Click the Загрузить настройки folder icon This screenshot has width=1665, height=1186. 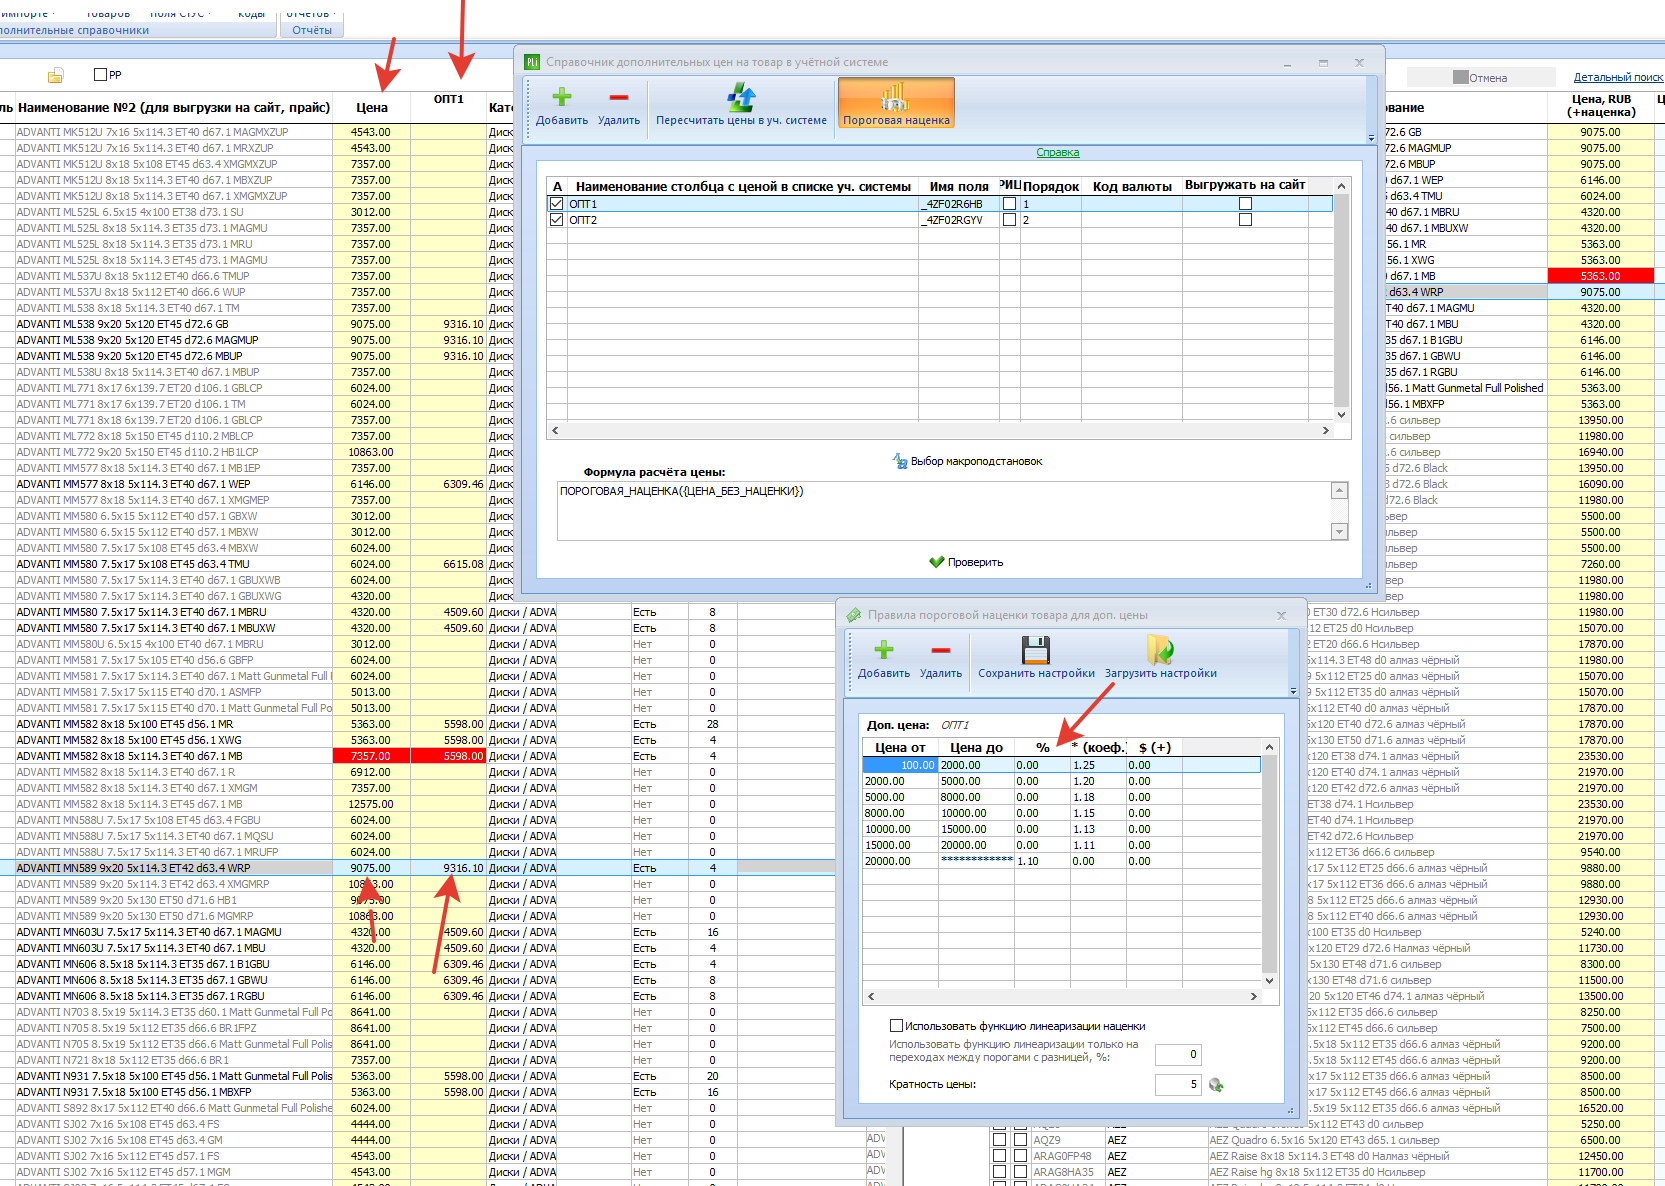tap(1160, 650)
